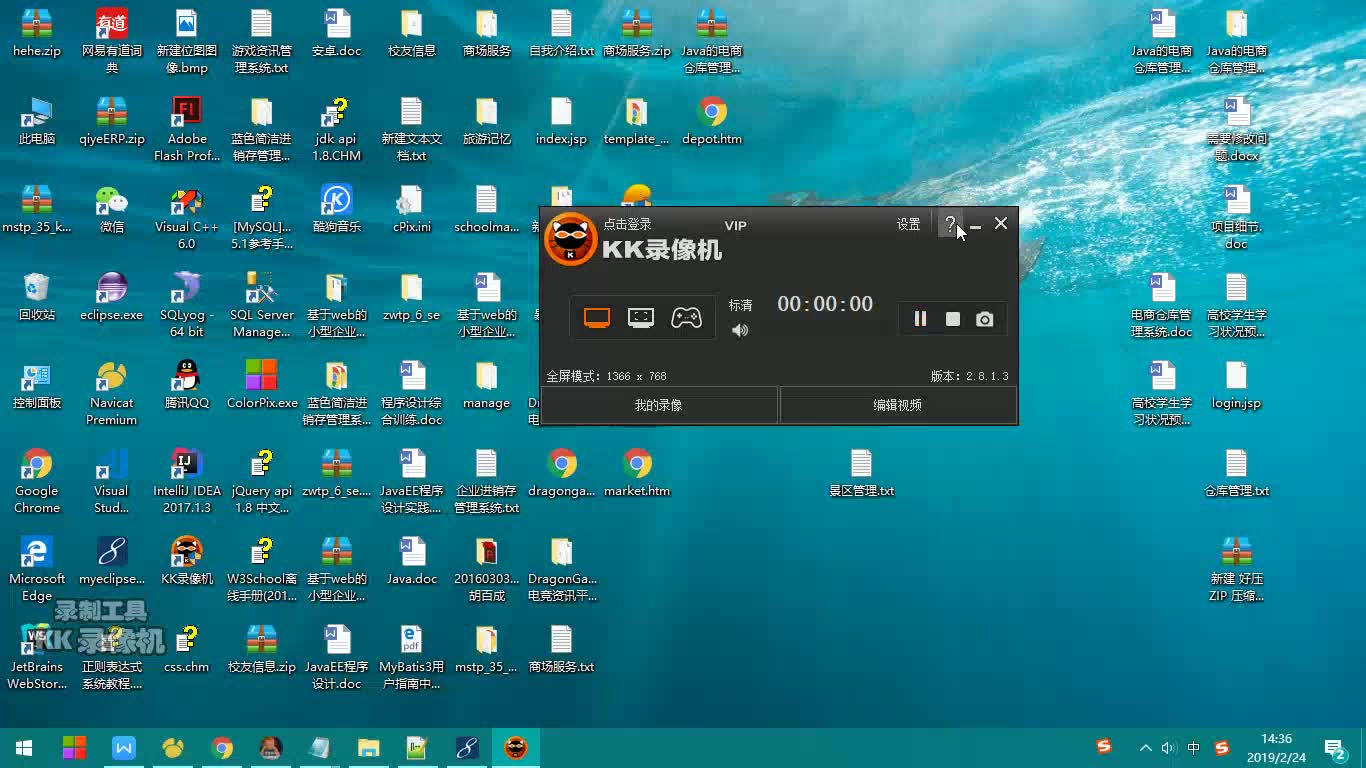The width and height of the screenshot is (1366, 768).
Task: Pause the recording
Action: 920,318
